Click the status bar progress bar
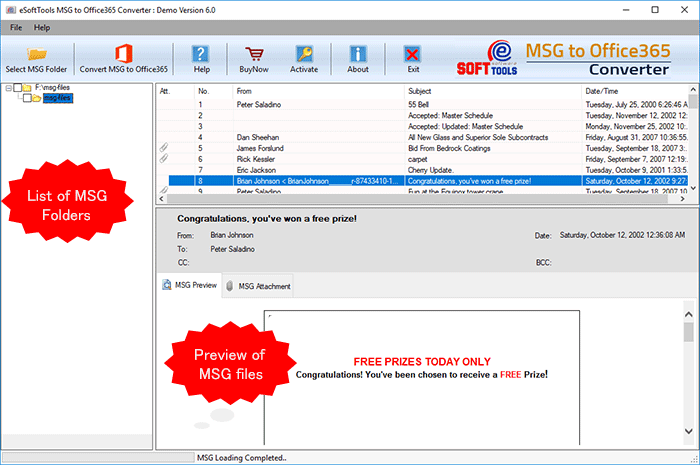Image resolution: width=700 pixels, height=465 pixels. click(x=98, y=457)
